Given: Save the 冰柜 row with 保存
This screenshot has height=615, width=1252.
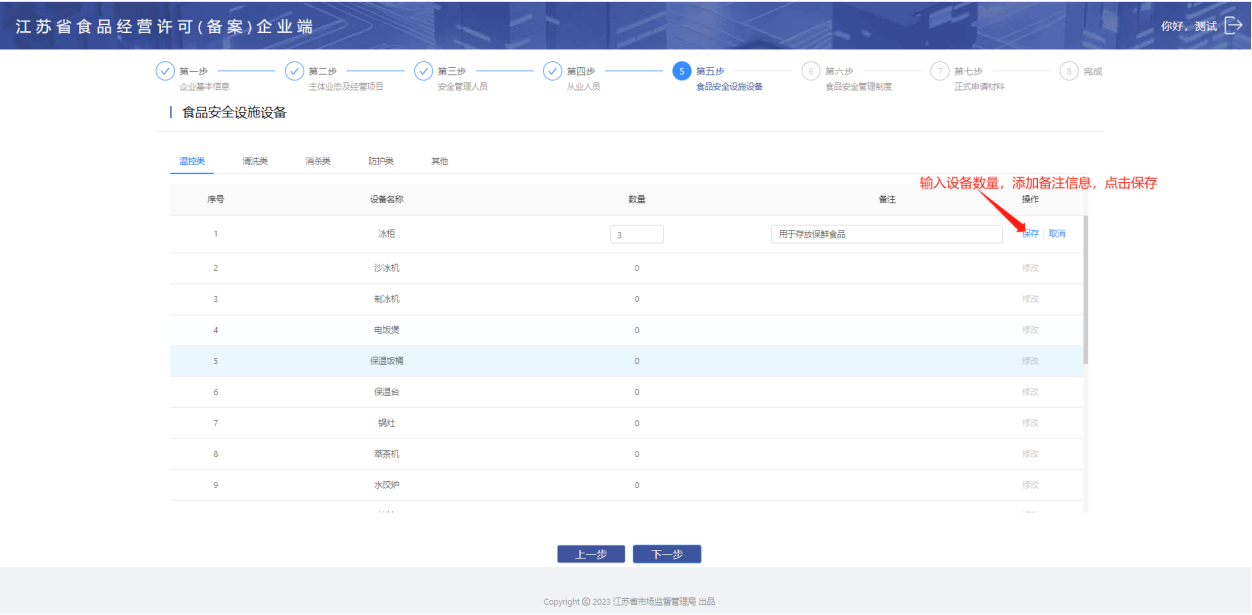Looking at the screenshot, I should click(1030, 234).
